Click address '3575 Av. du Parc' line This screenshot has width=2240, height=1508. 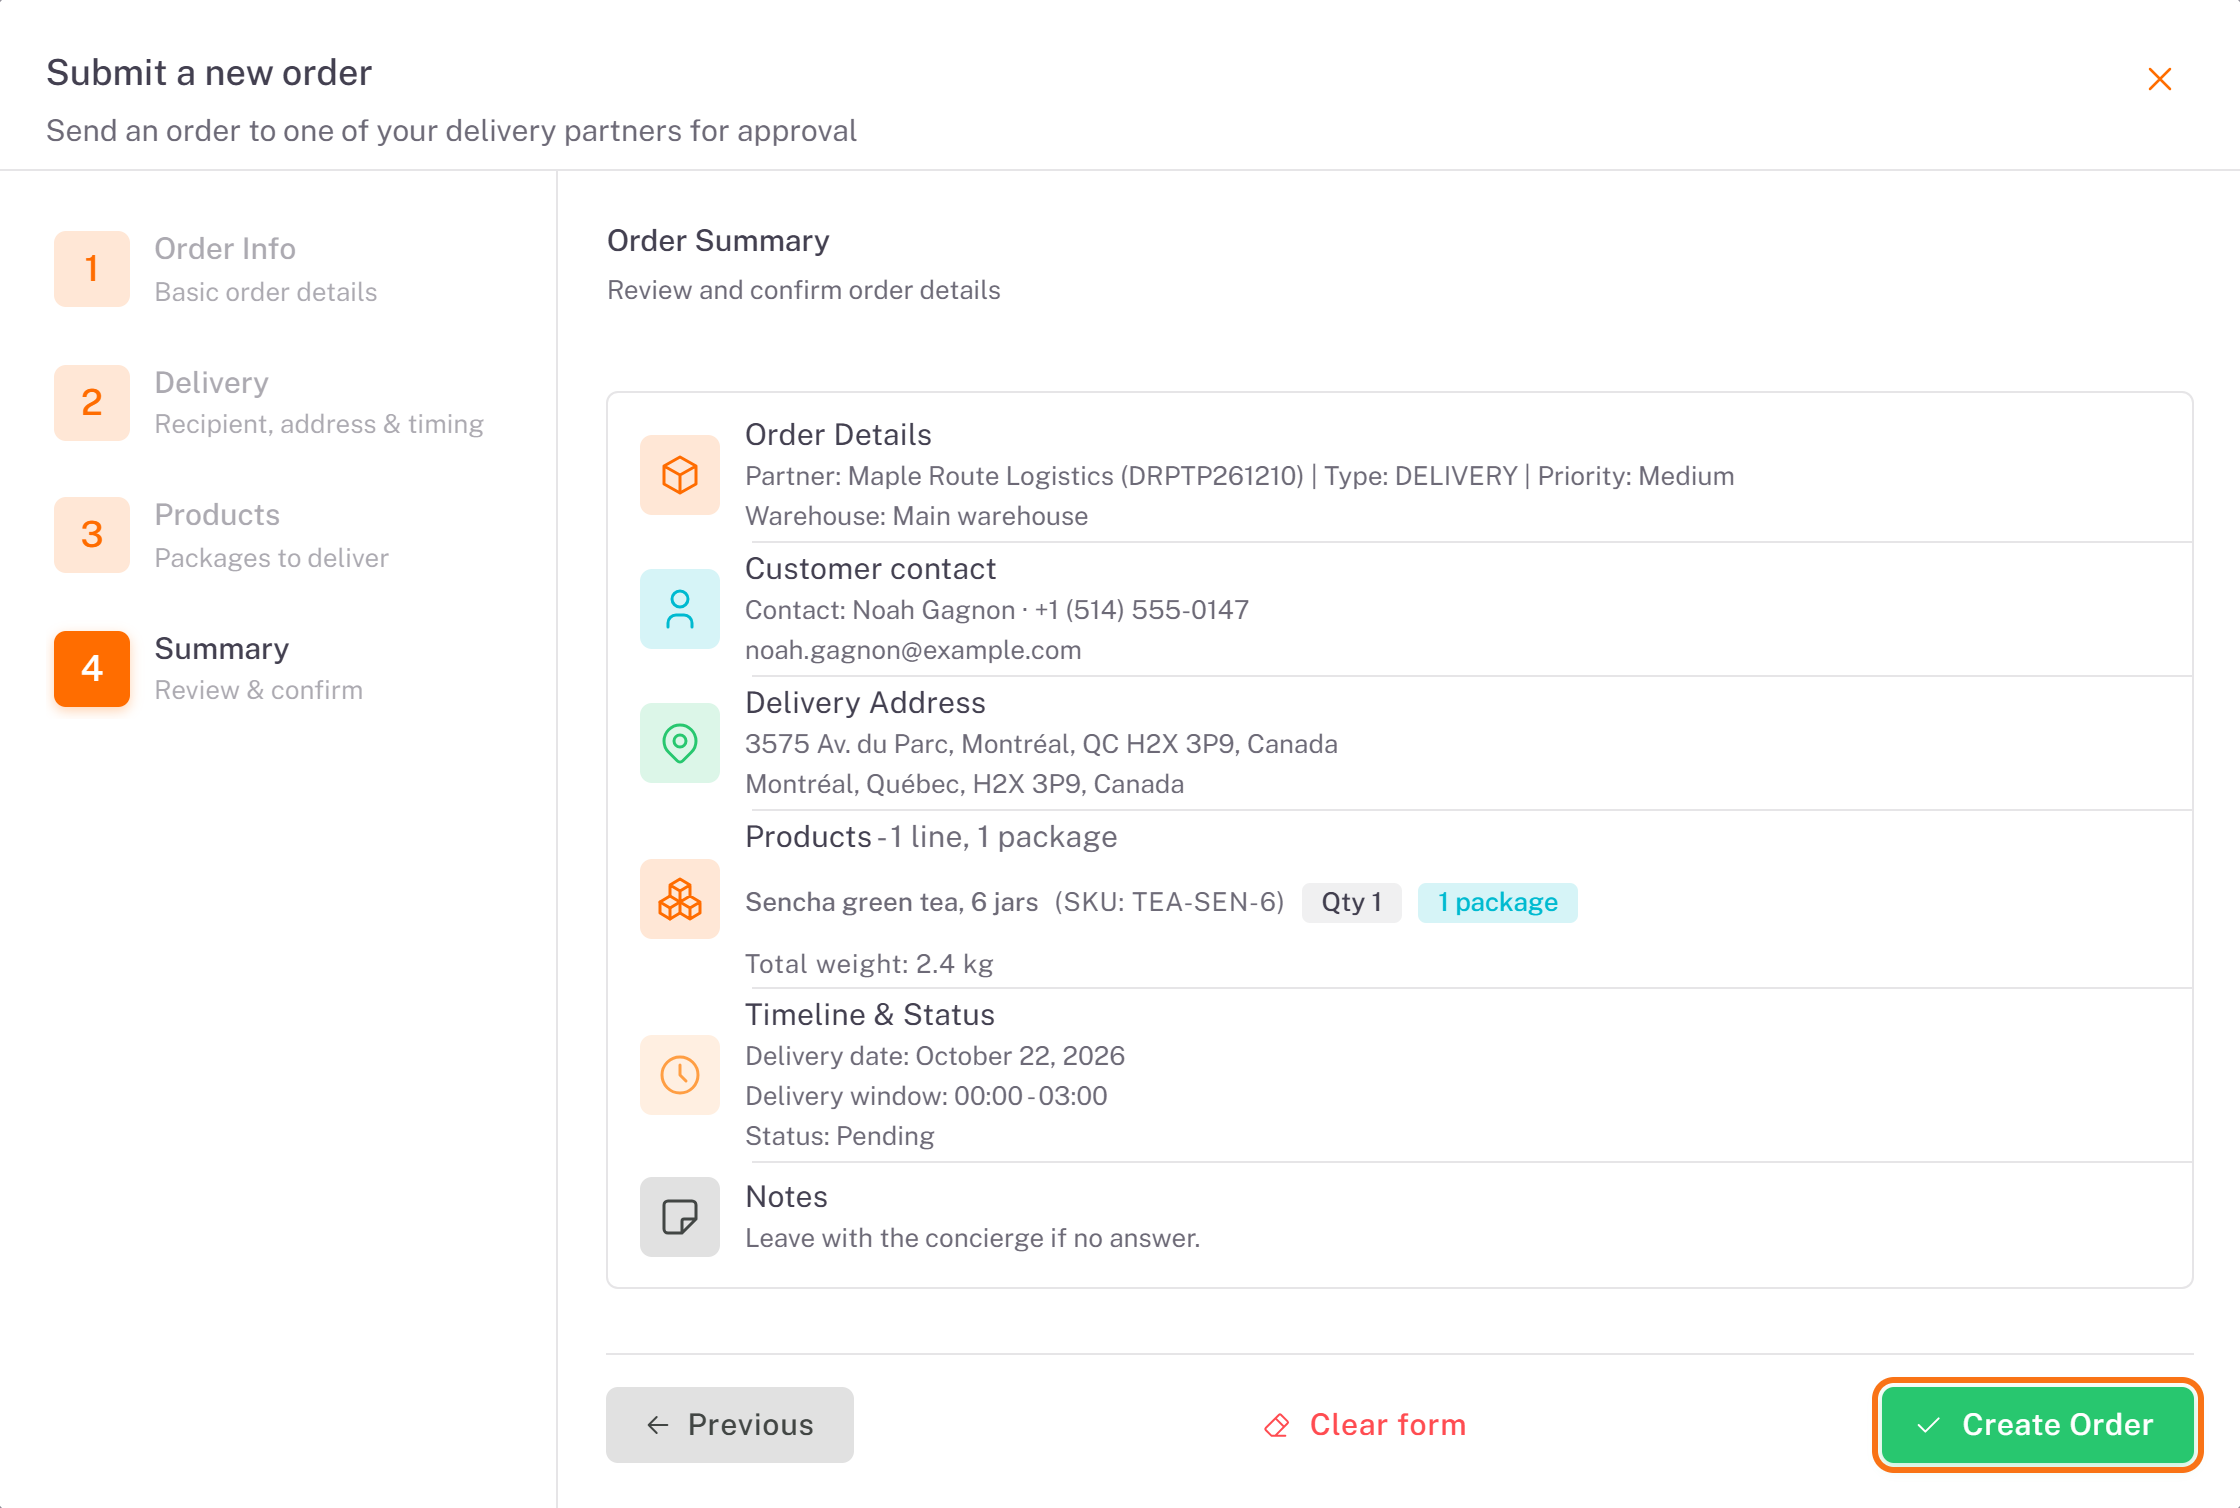click(x=1042, y=744)
